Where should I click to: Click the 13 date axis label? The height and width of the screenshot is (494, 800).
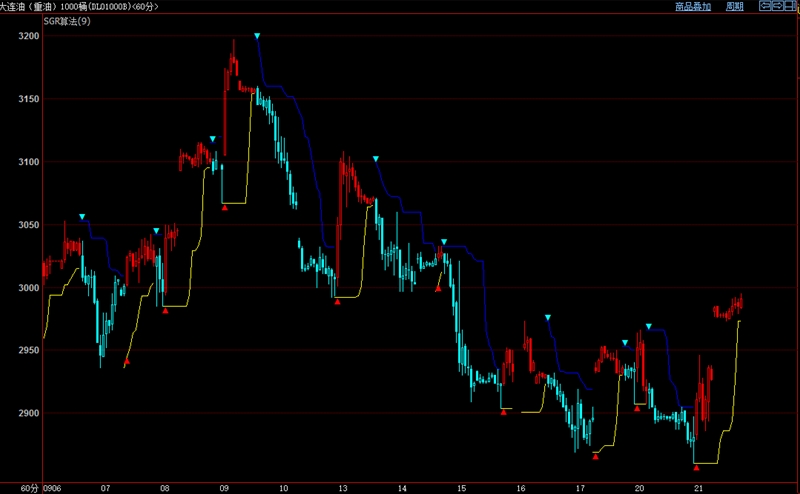[x=342, y=488]
